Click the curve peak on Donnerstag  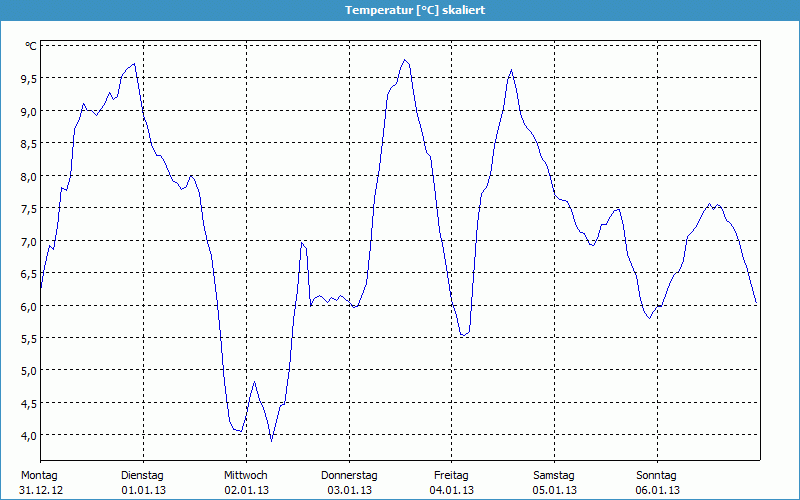click(405, 60)
